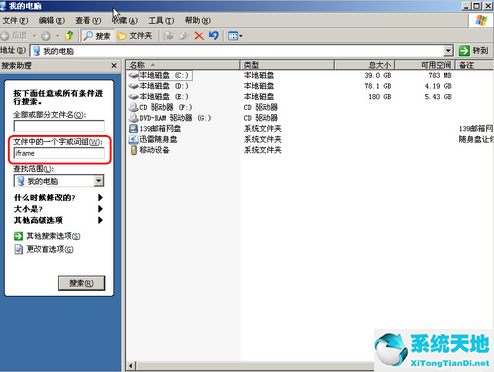Click the Windows flag logo icon
This screenshot has height=372, width=494.
(x=481, y=21)
